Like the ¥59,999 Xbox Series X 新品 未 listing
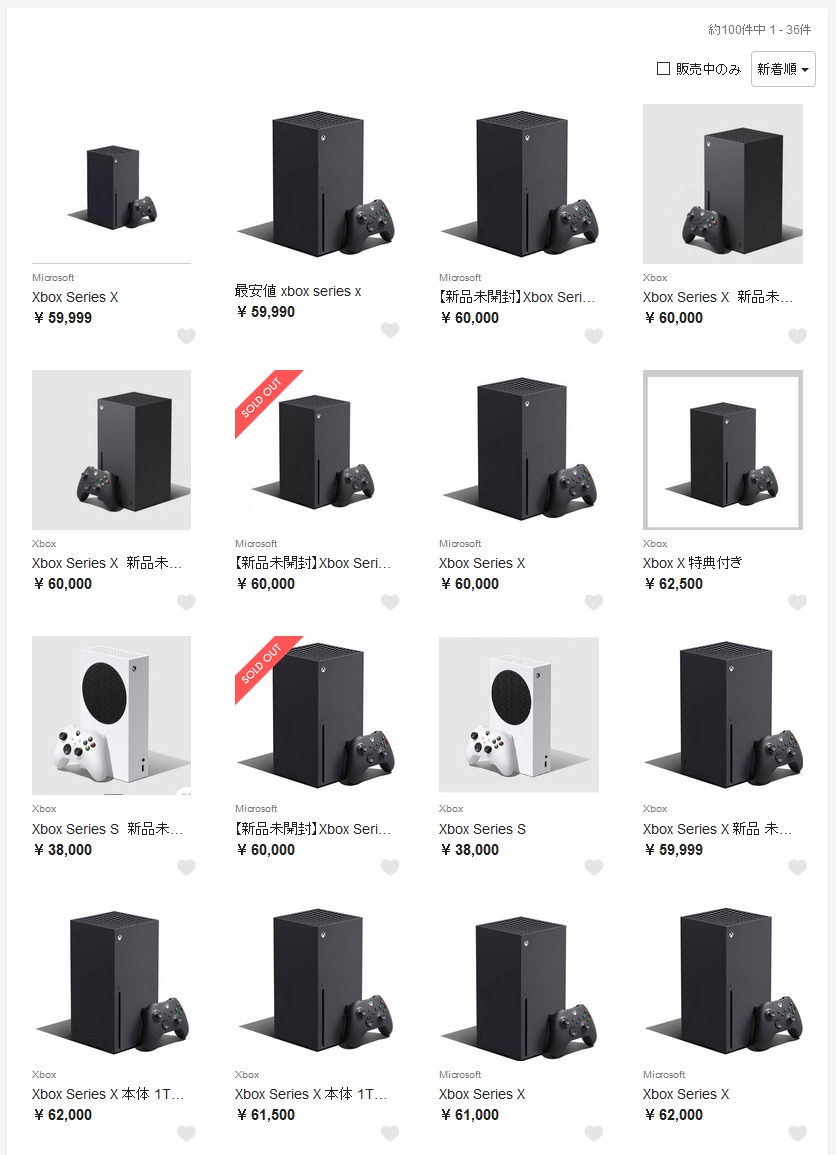 click(x=797, y=868)
